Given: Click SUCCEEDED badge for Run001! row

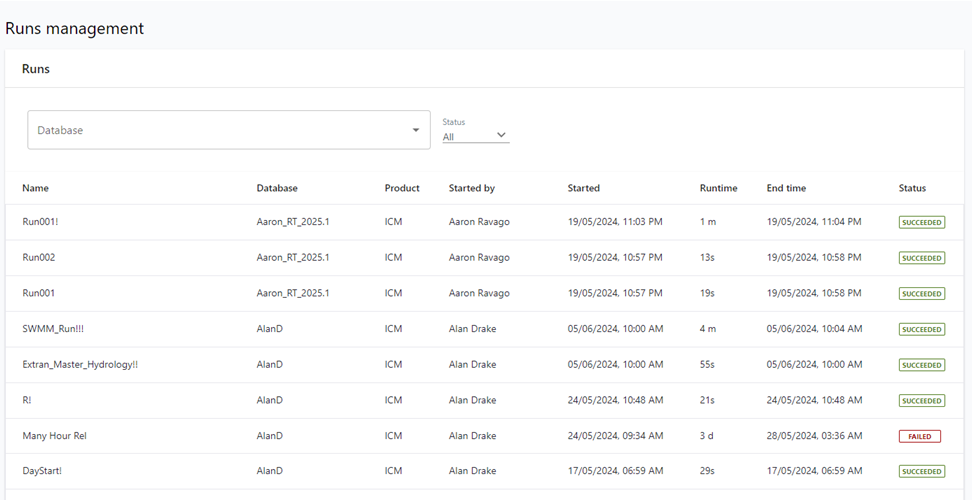Looking at the screenshot, I should [x=922, y=222].
